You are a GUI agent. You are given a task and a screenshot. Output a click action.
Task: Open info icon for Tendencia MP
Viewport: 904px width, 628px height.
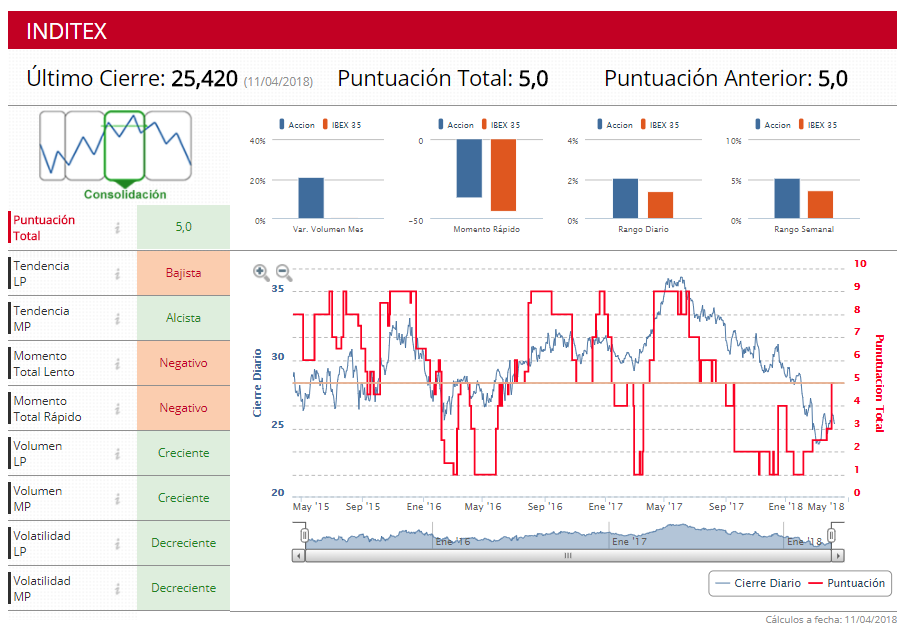(x=118, y=318)
